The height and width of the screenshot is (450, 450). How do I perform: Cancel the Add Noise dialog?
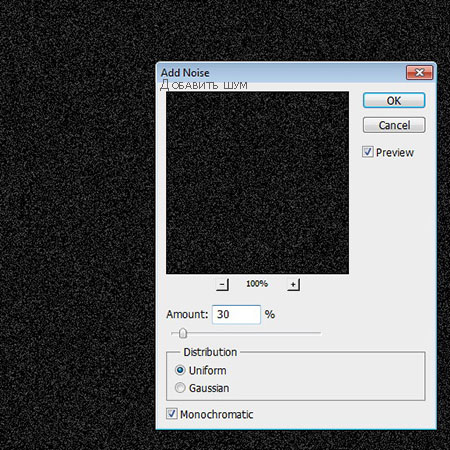[394, 125]
